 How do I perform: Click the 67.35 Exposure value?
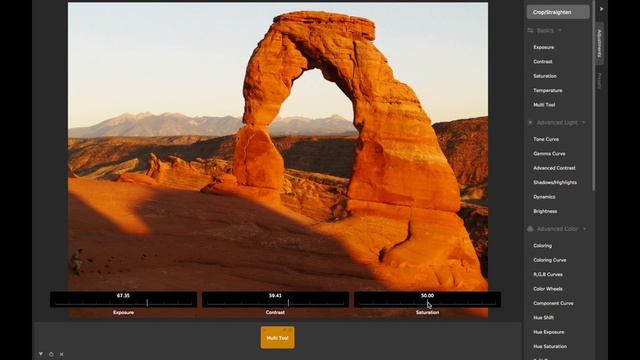(x=123, y=296)
